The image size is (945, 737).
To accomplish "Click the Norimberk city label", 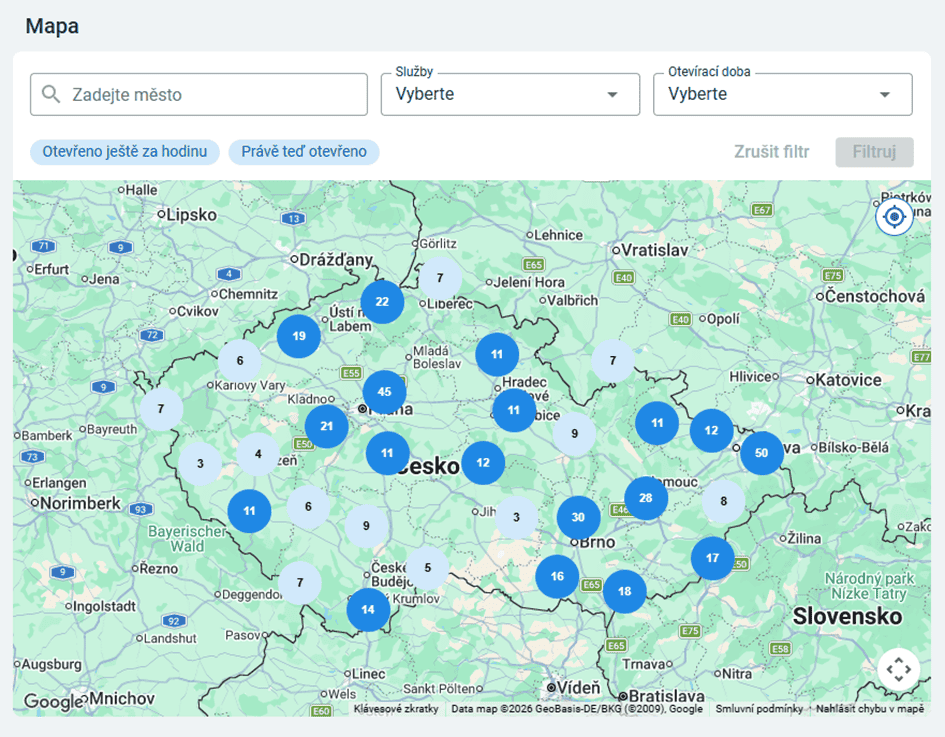I will click(80, 503).
